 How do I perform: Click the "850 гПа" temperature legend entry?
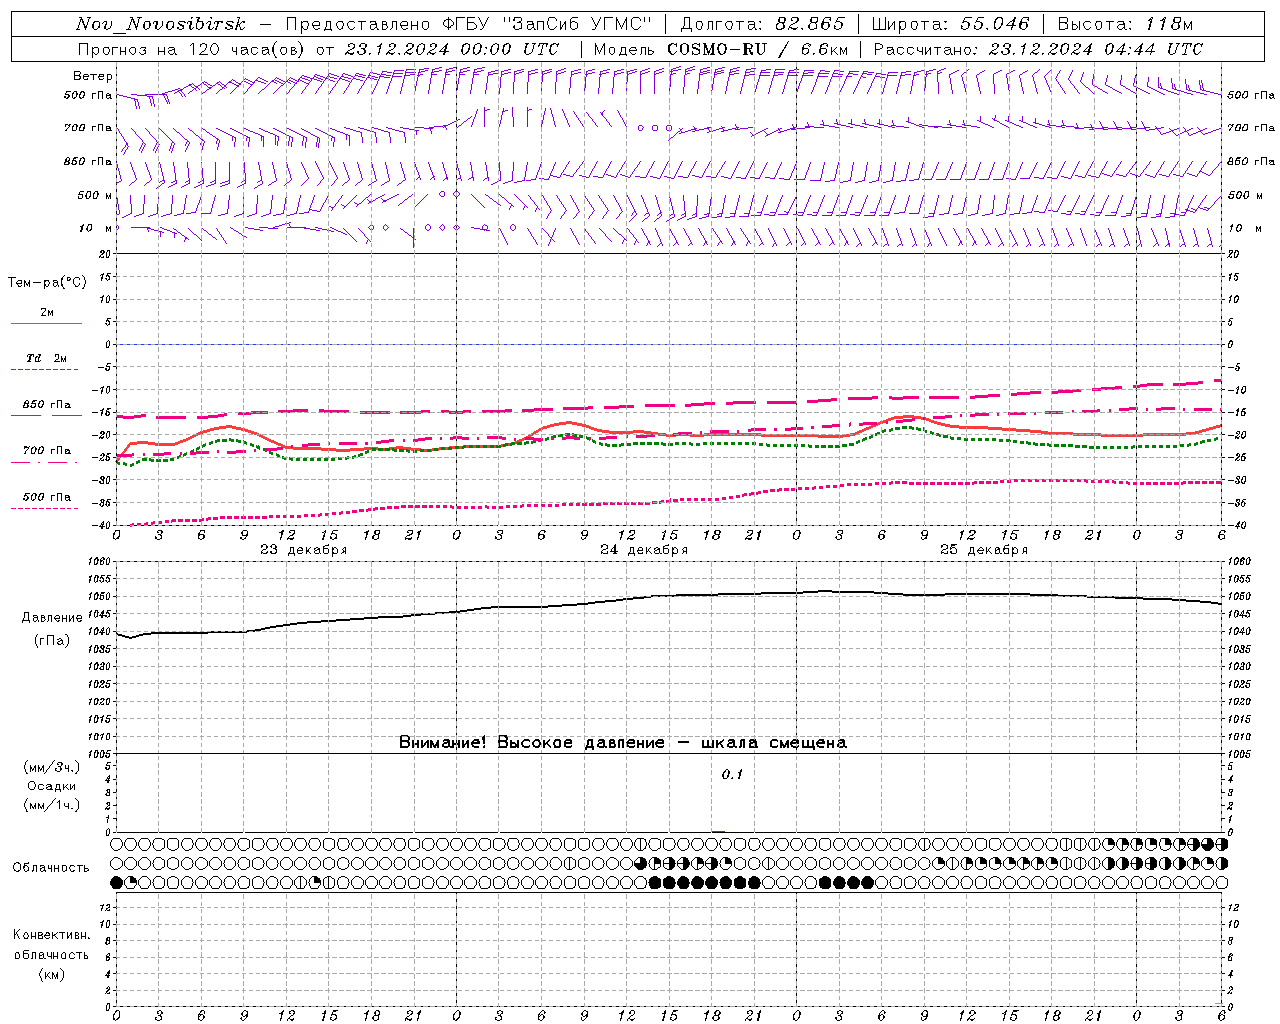click(x=46, y=405)
